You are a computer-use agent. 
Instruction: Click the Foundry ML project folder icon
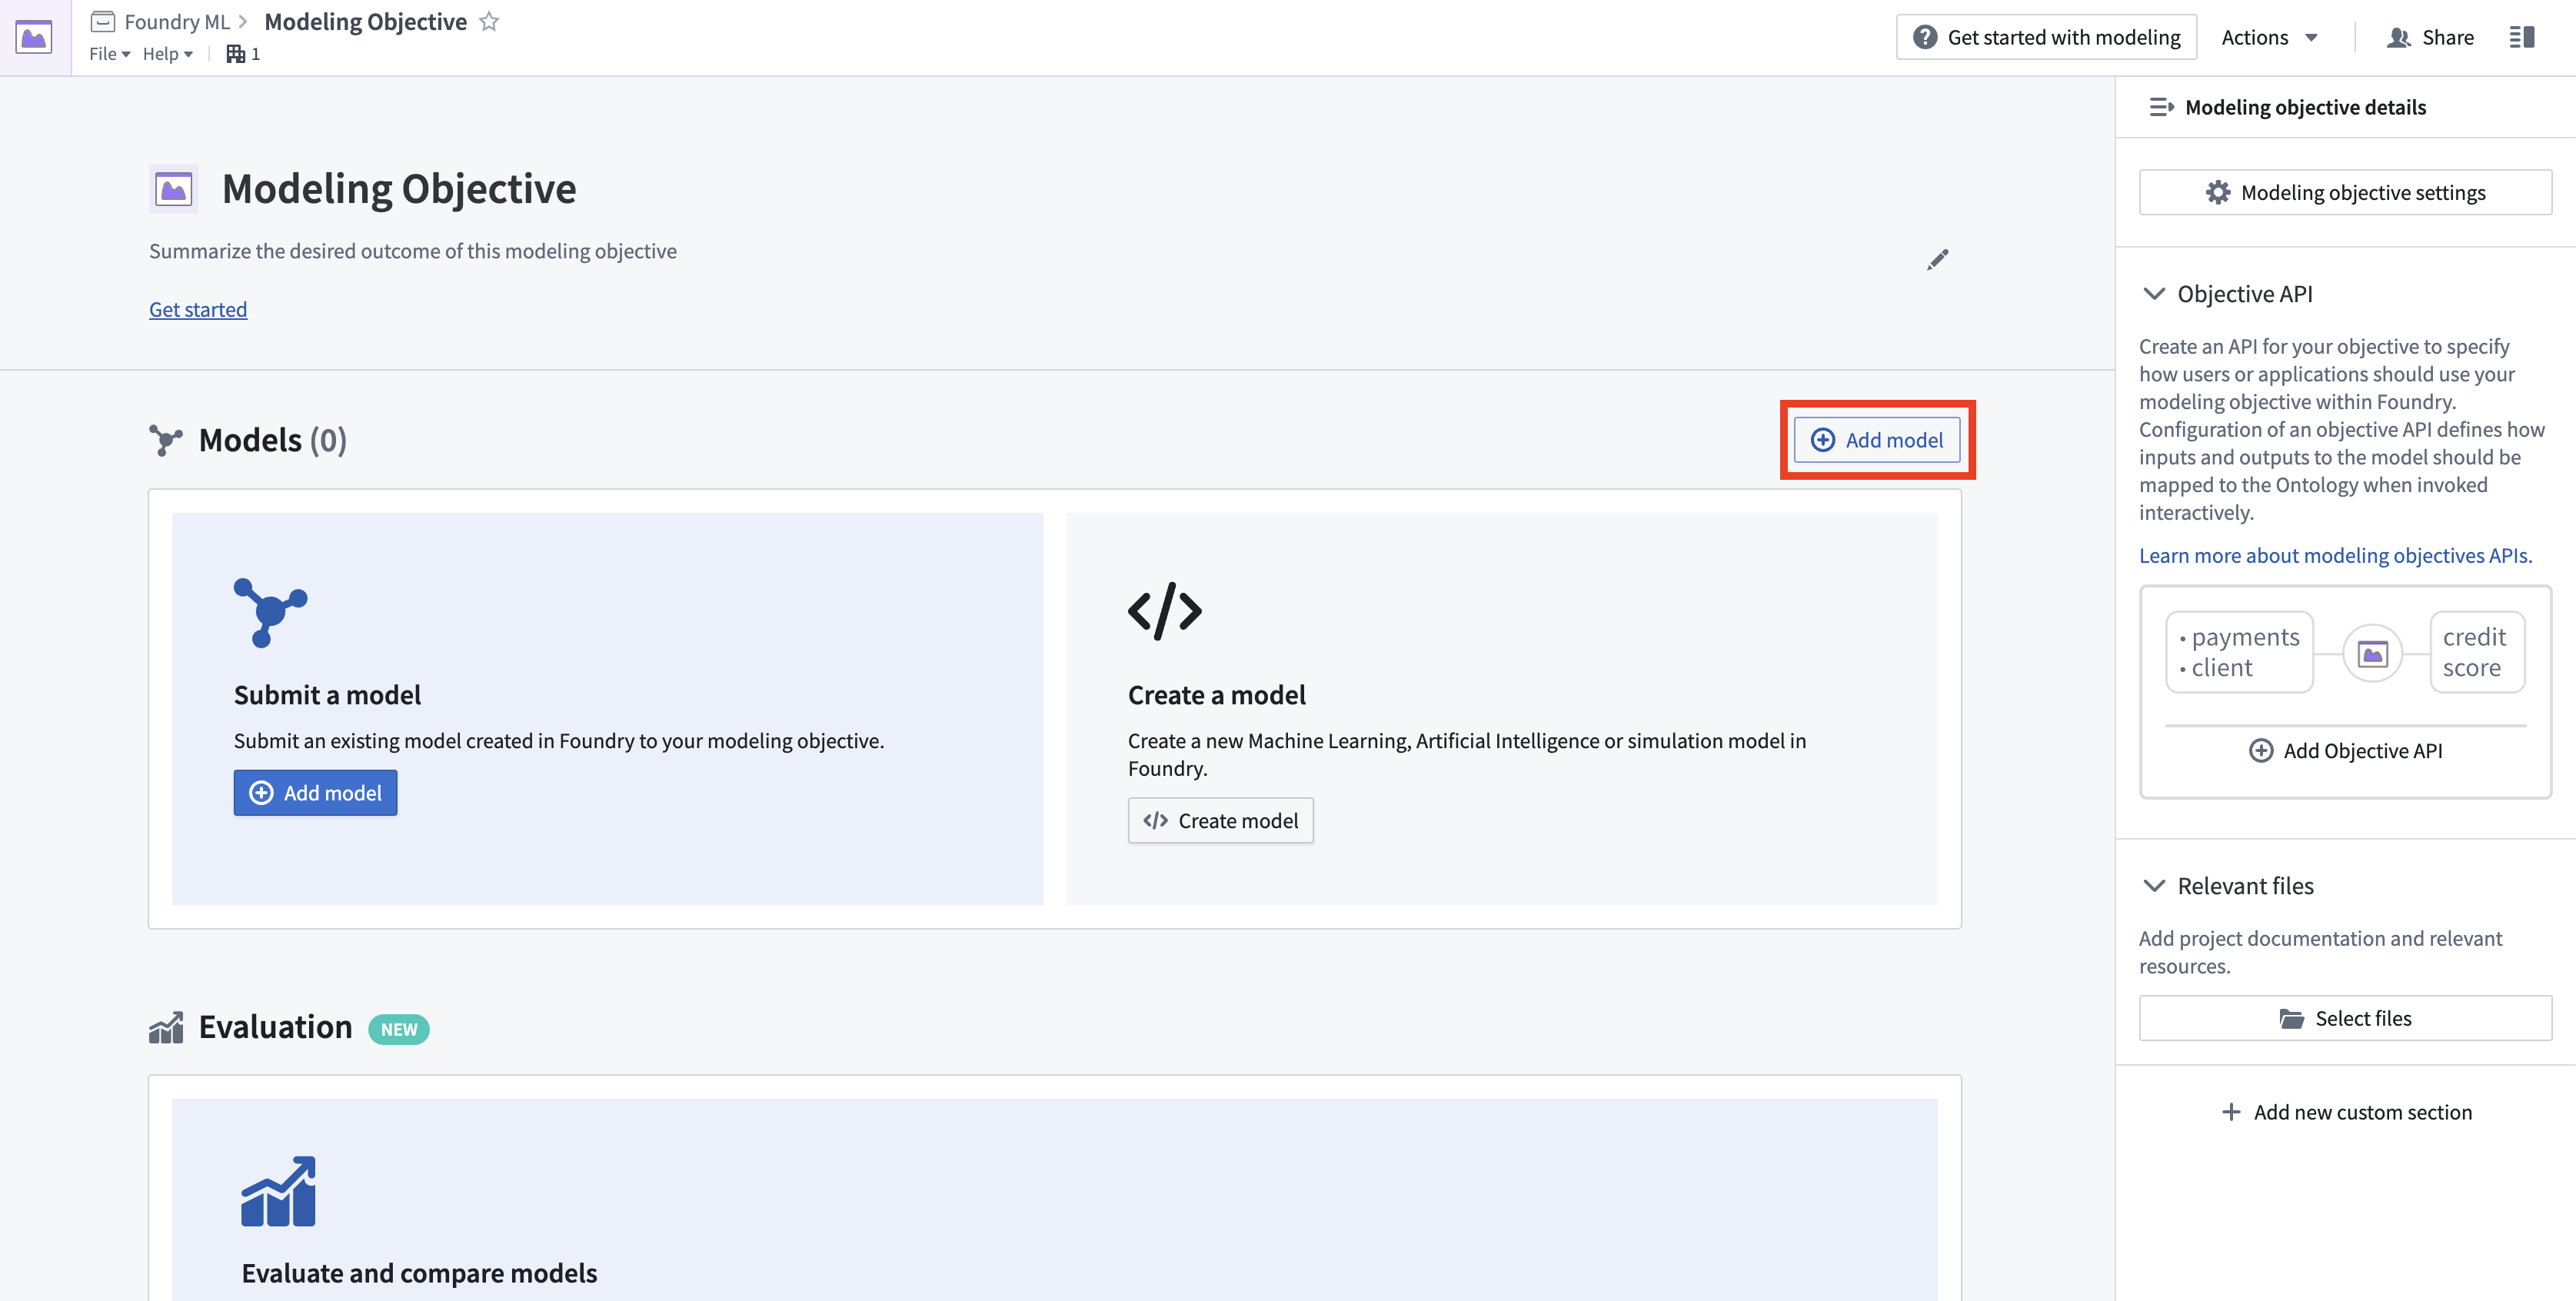(x=103, y=21)
